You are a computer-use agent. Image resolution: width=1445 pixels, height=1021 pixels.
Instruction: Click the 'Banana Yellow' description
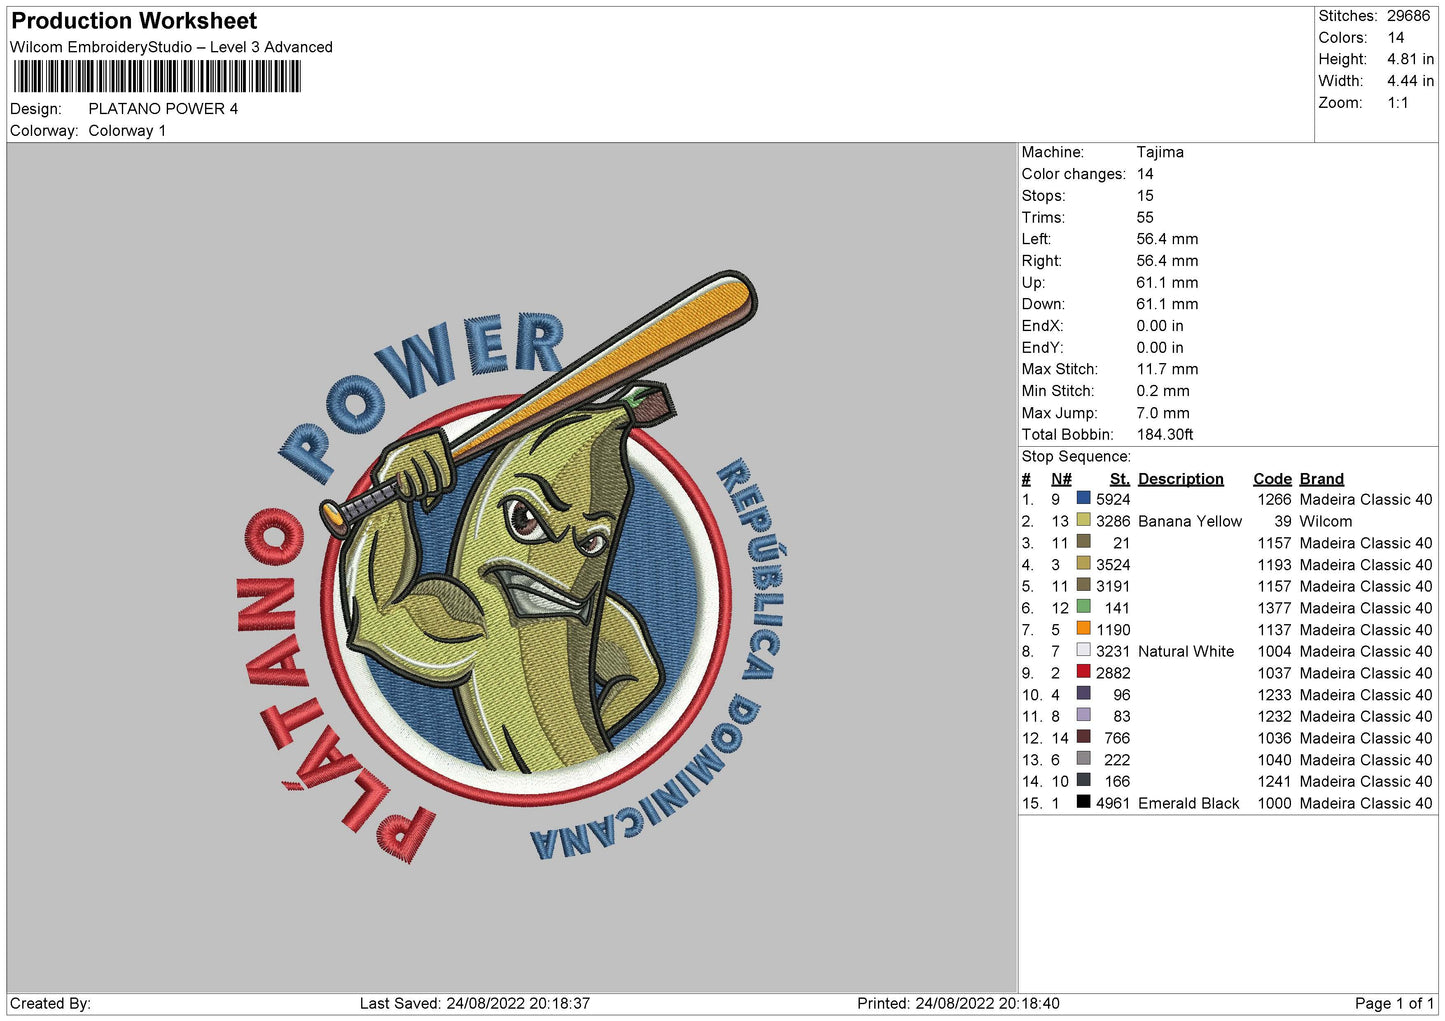[1190, 521]
